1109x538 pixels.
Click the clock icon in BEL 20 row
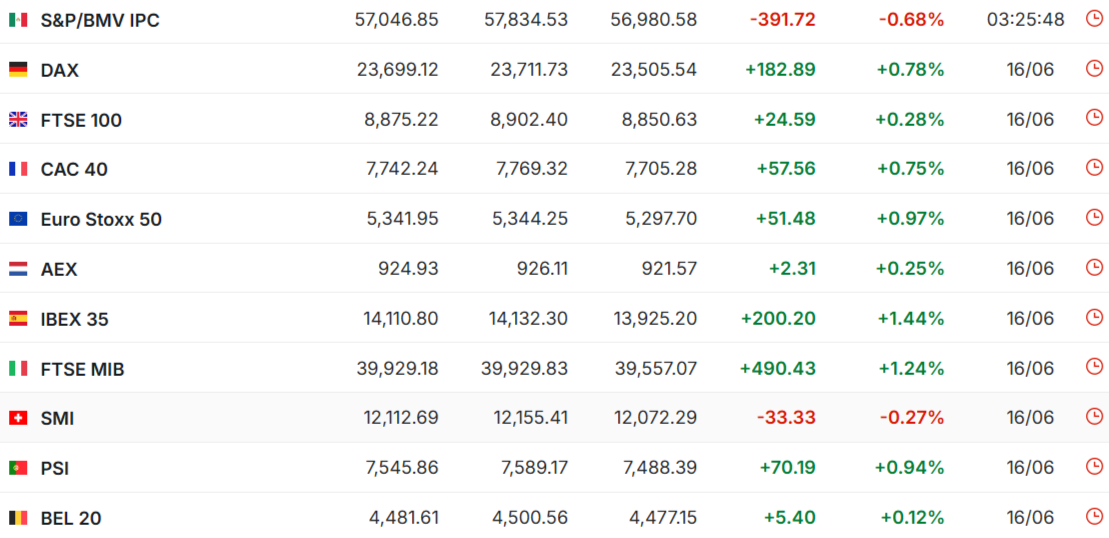pyautogui.click(x=1093, y=516)
